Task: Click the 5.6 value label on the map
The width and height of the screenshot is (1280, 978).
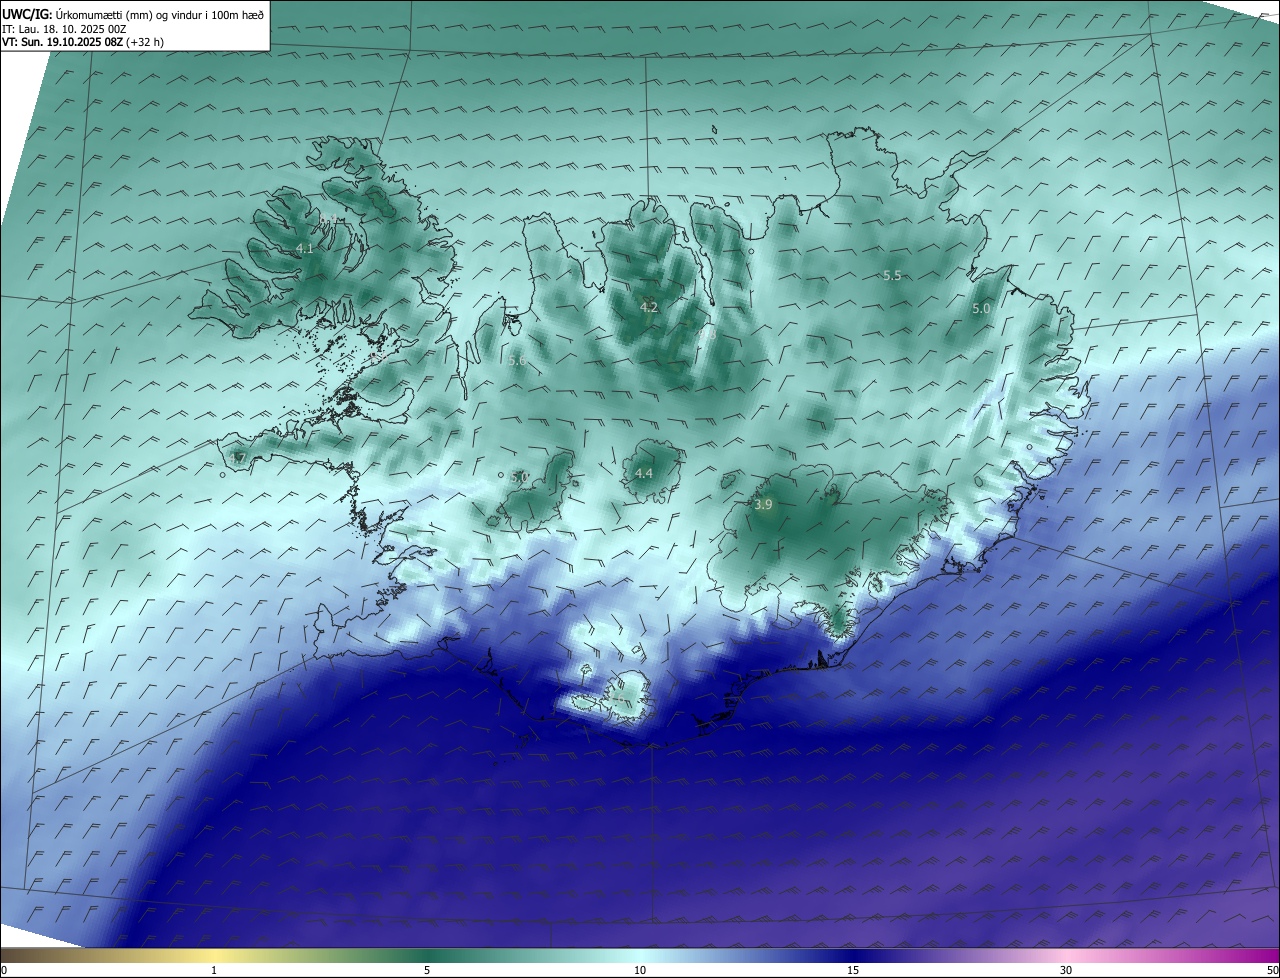Action: (517, 360)
